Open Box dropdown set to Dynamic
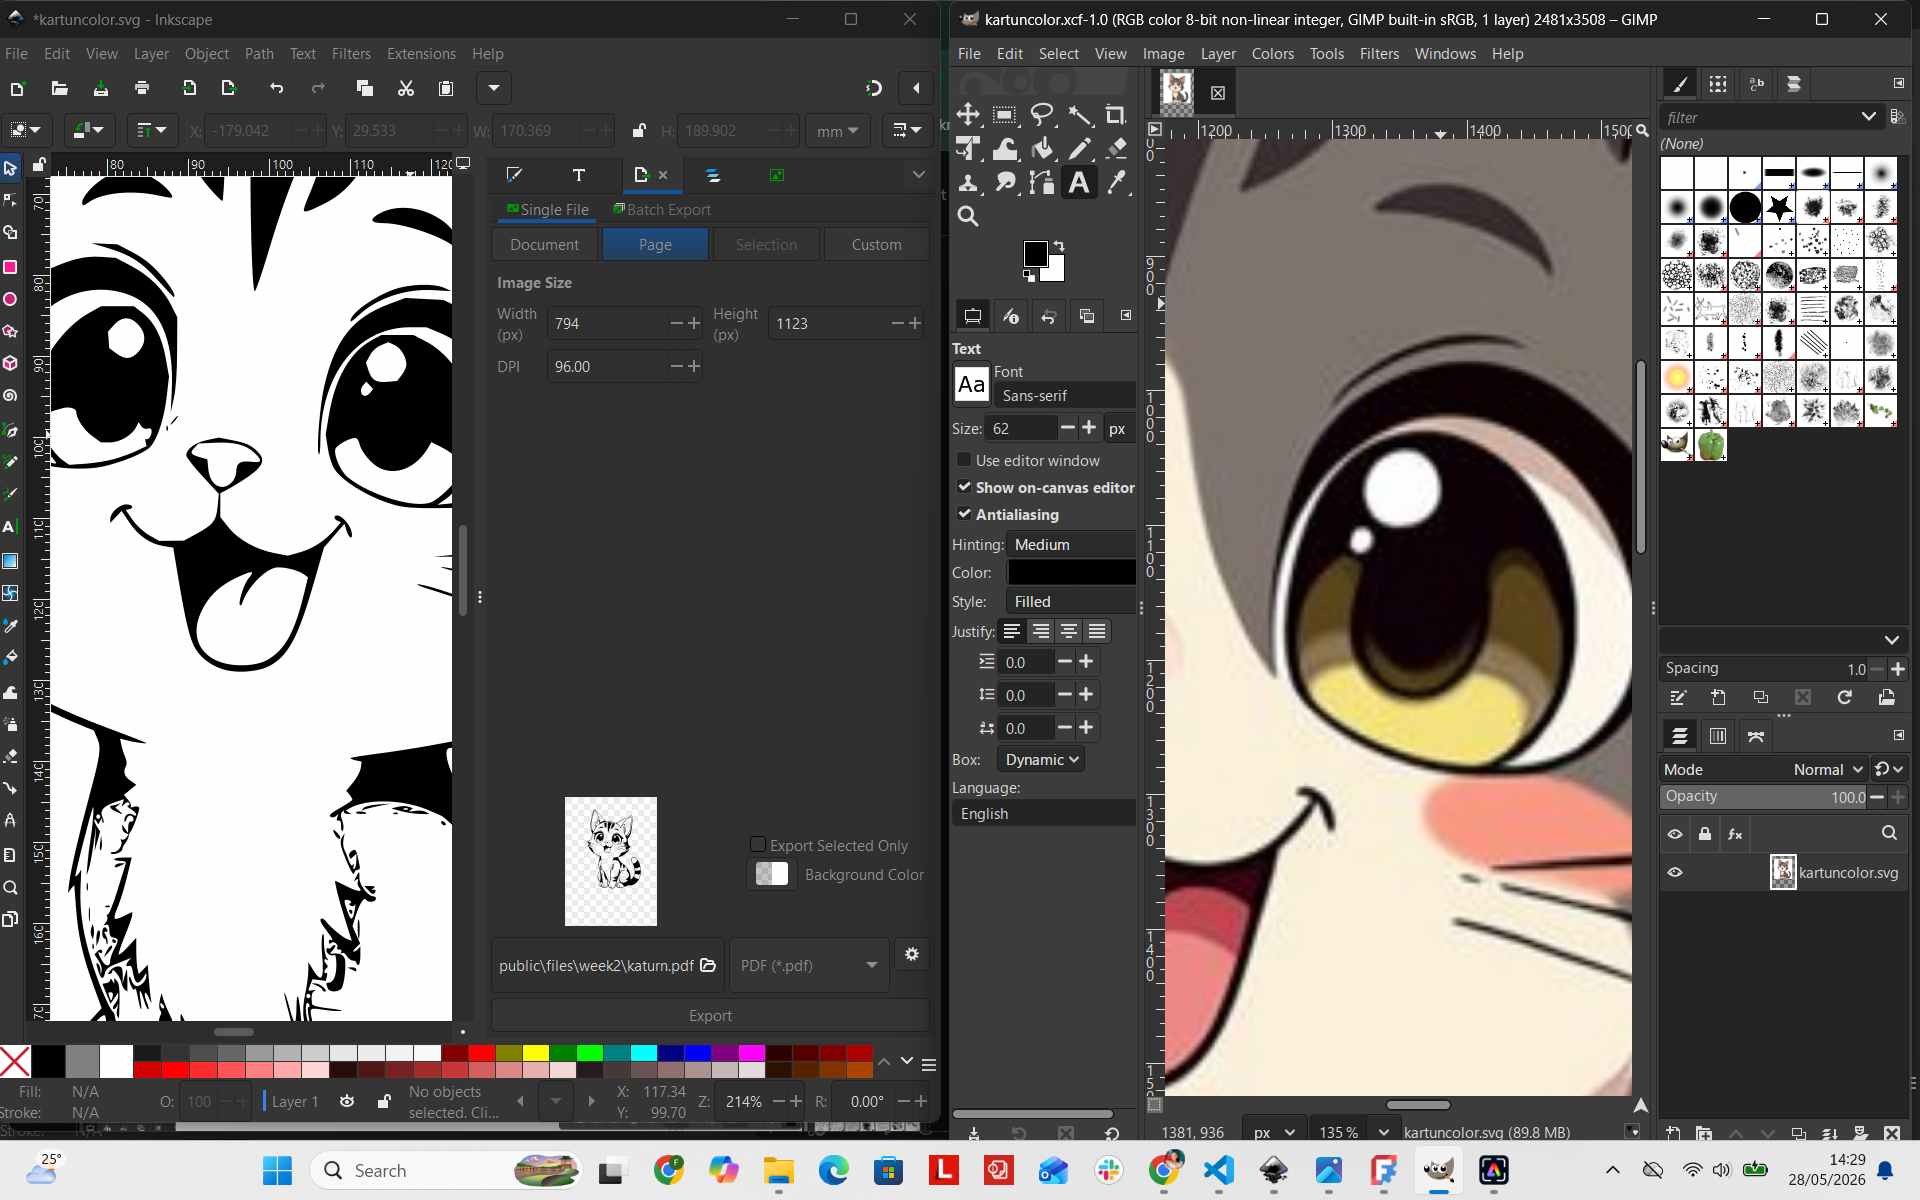 click(x=1041, y=760)
